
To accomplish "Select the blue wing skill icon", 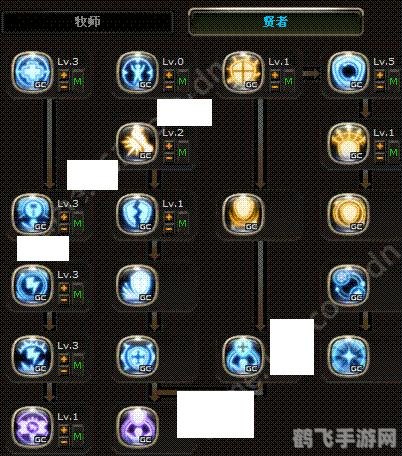I will (x=137, y=285).
